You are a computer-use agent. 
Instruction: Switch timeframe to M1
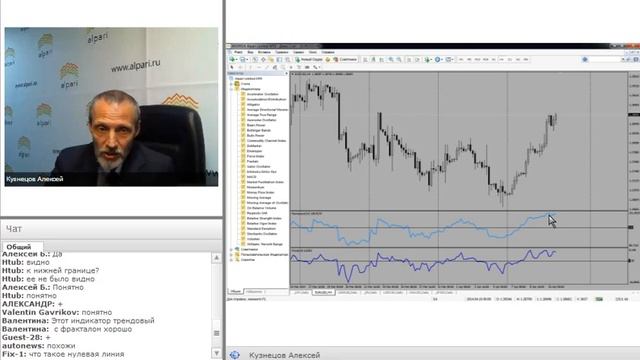(460, 60)
